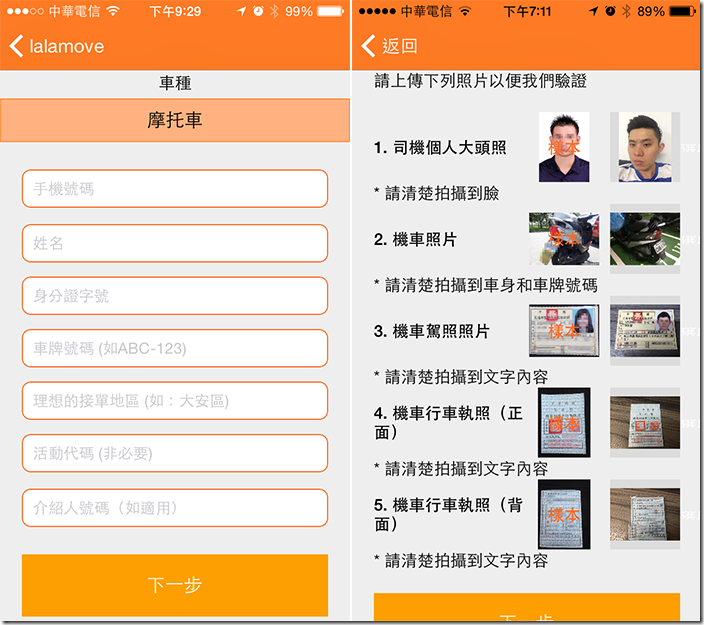The width and height of the screenshot is (704, 625).
Task: Tap the 3. 機車駕照照片 label
Action: pyautogui.click(x=431, y=331)
